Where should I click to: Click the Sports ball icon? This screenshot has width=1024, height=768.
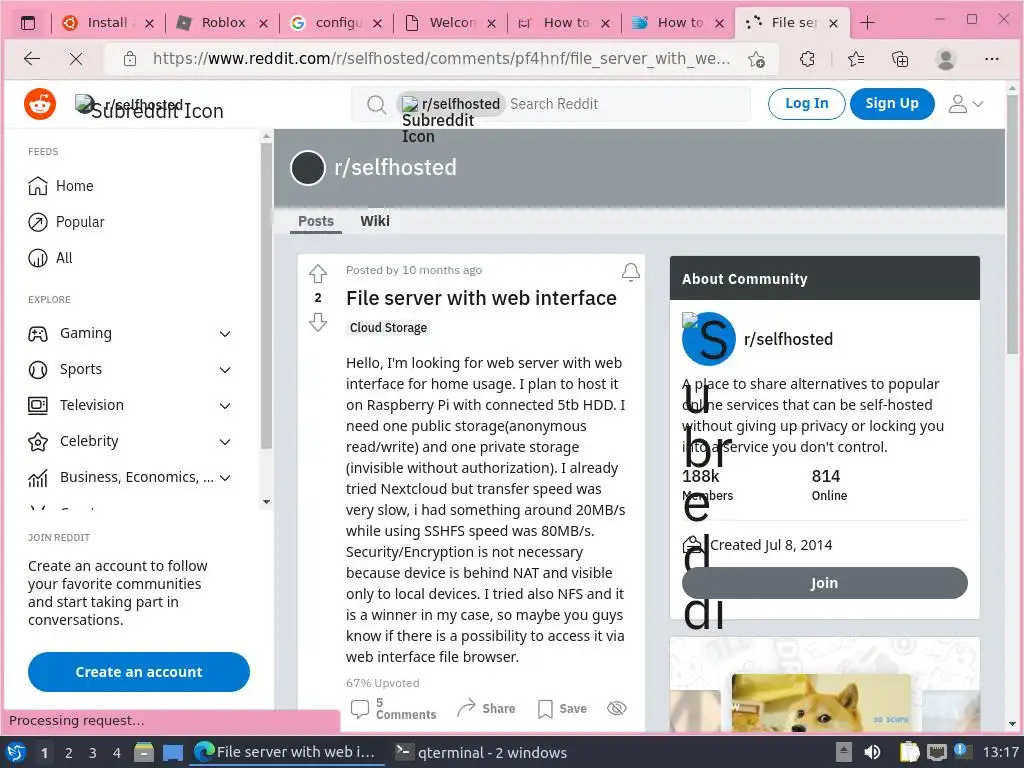[38, 370]
